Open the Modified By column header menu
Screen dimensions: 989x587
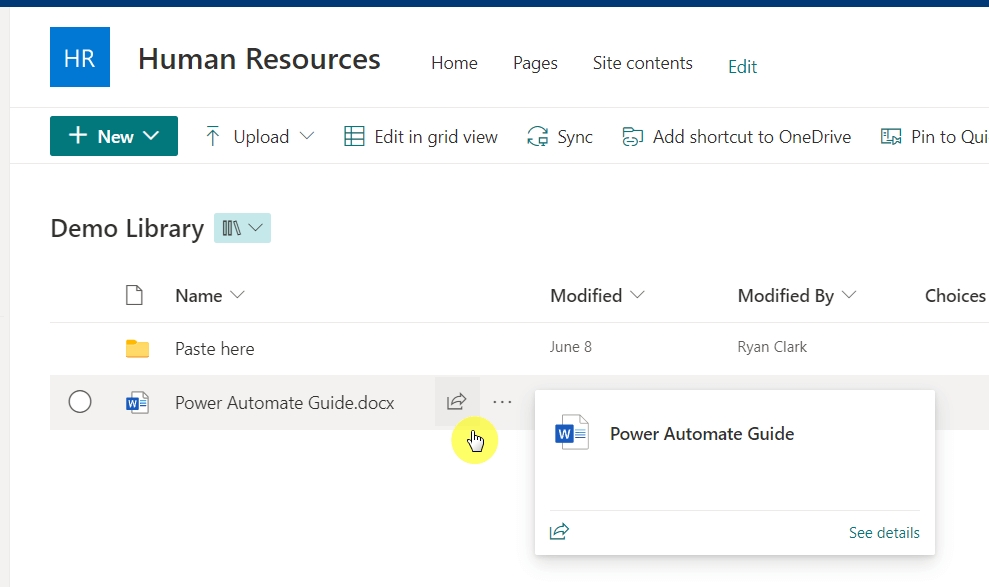[797, 295]
